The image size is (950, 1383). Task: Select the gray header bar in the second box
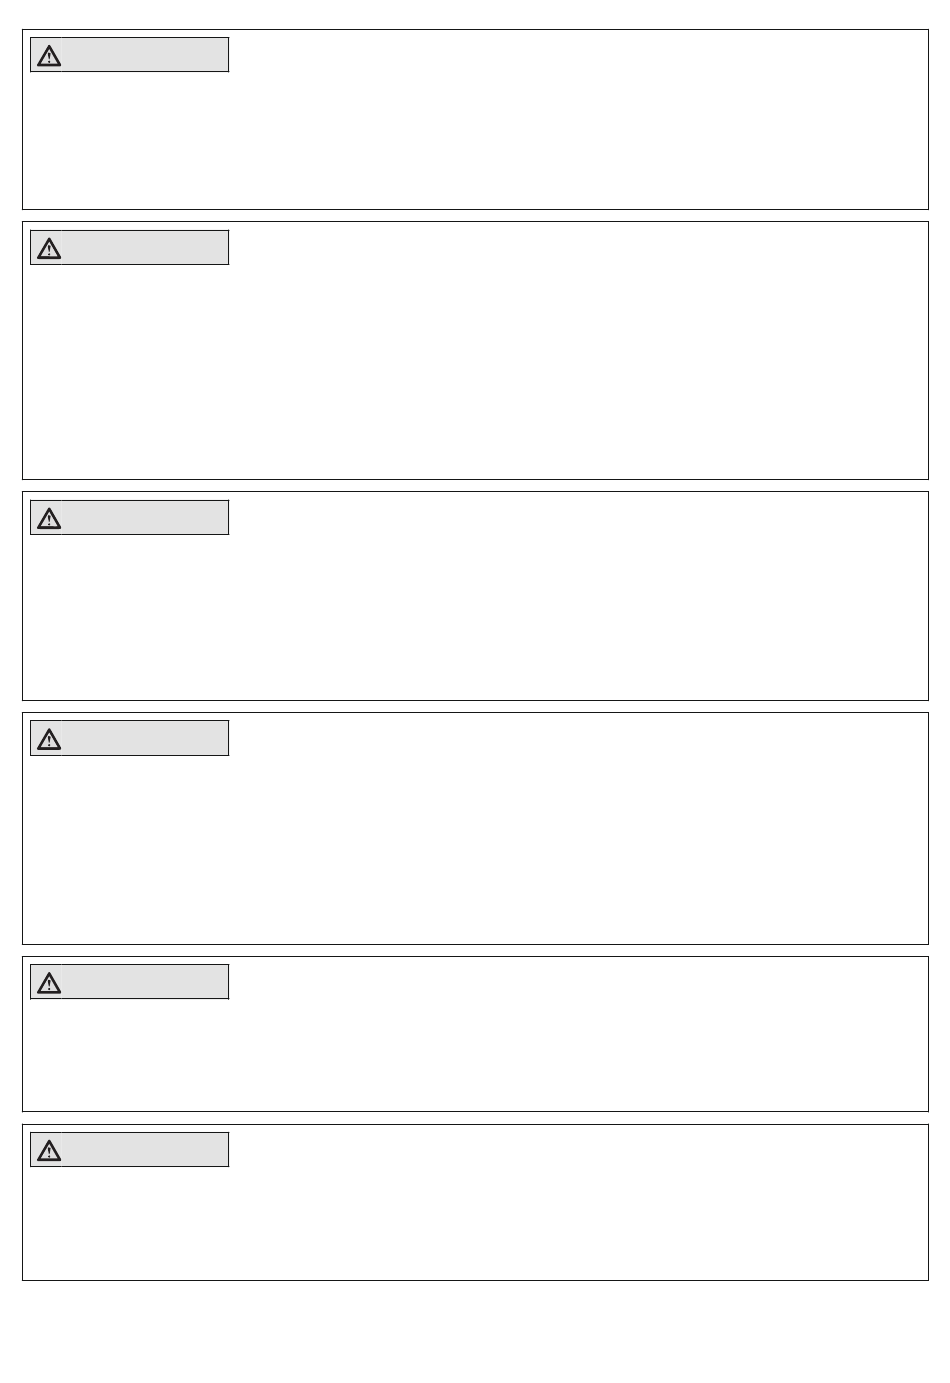click(145, 248)
